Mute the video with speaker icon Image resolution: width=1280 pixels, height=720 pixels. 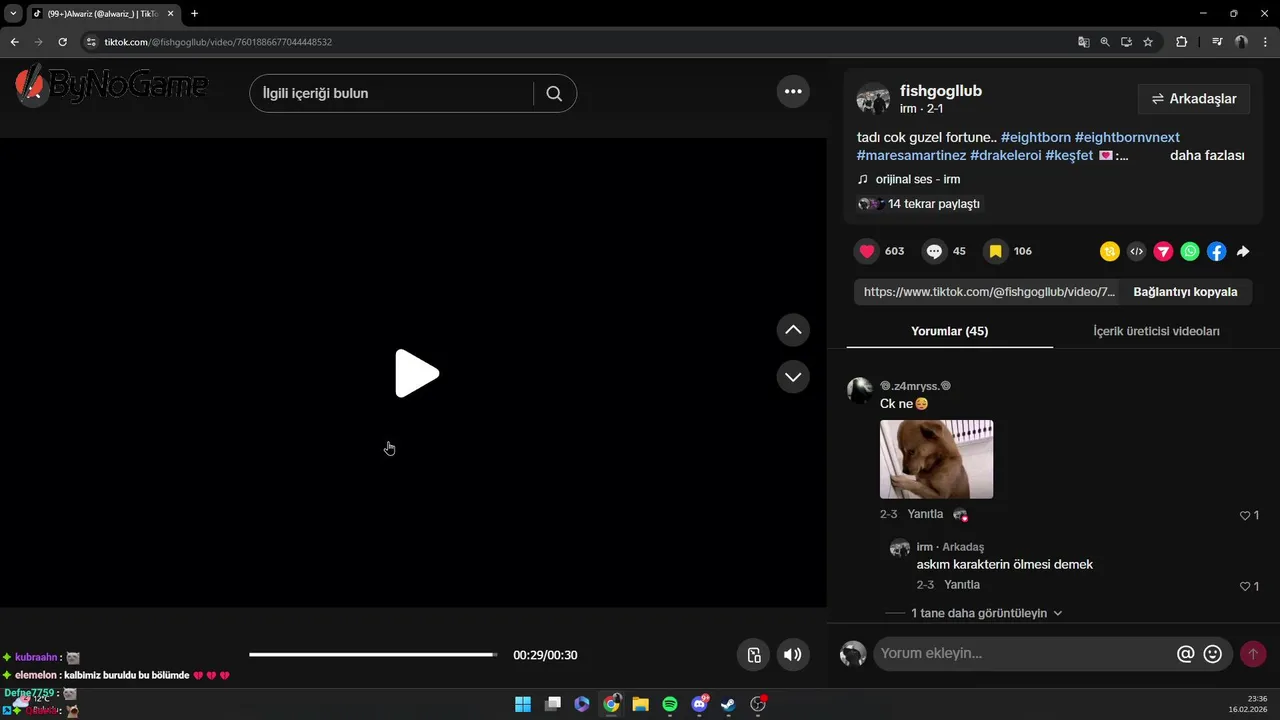pyautogui.click(x=792, y=655)
